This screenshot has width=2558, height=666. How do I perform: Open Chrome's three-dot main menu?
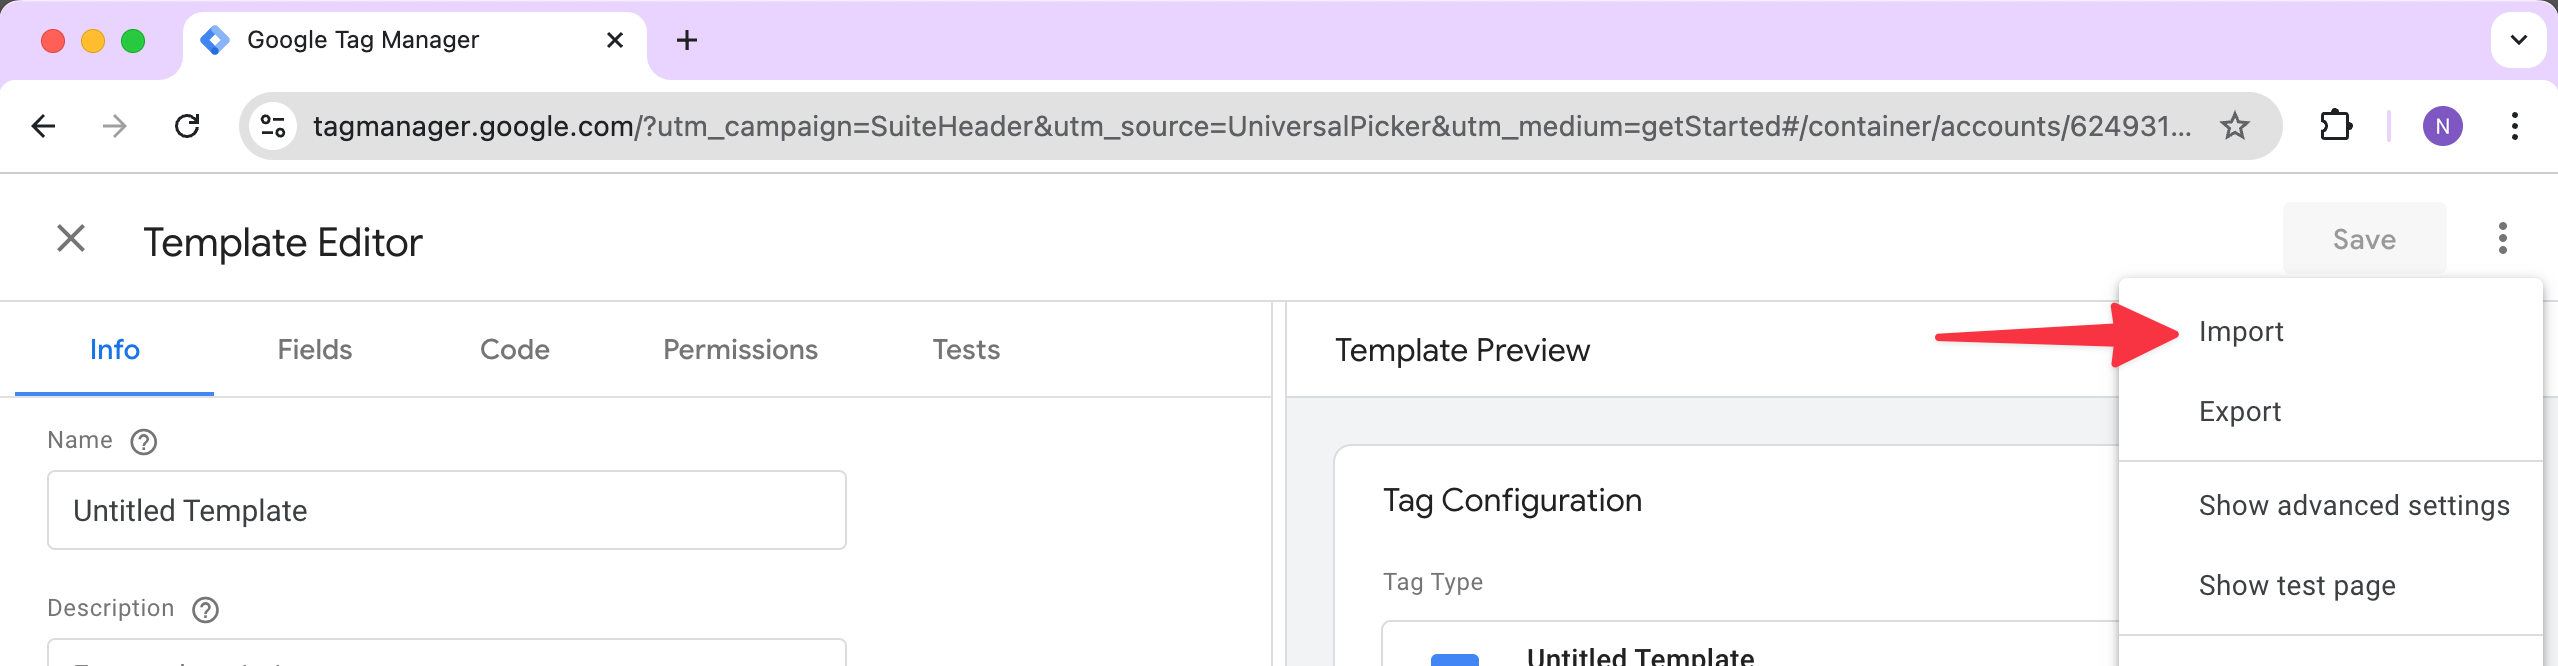(2514, 126)
